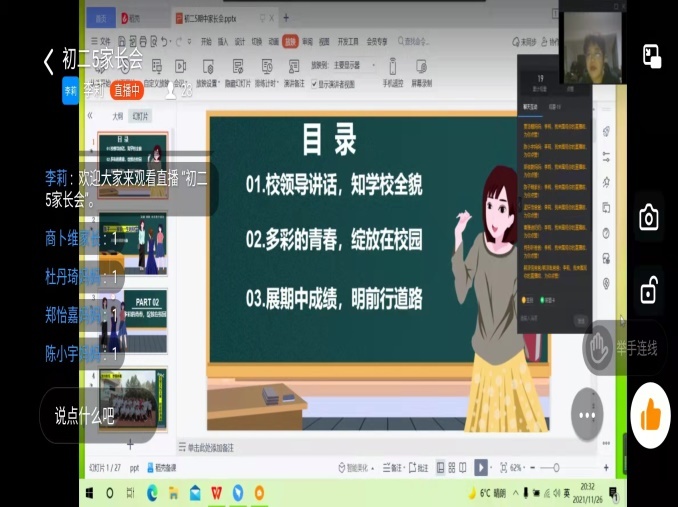Collapse the slide panel with double chevron
678x507 pixels.
click(90, 115)
